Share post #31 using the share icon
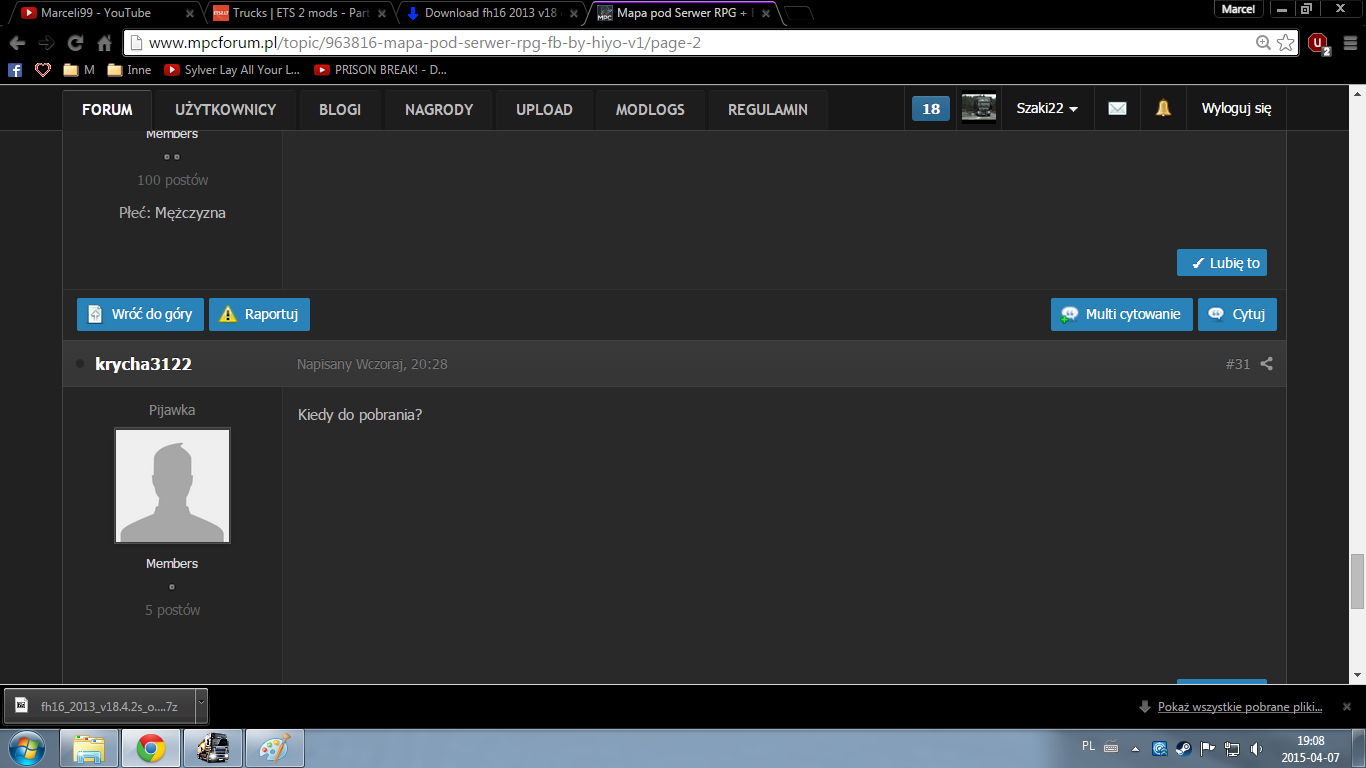1366x768 pixels. (x=1266, y=364)
